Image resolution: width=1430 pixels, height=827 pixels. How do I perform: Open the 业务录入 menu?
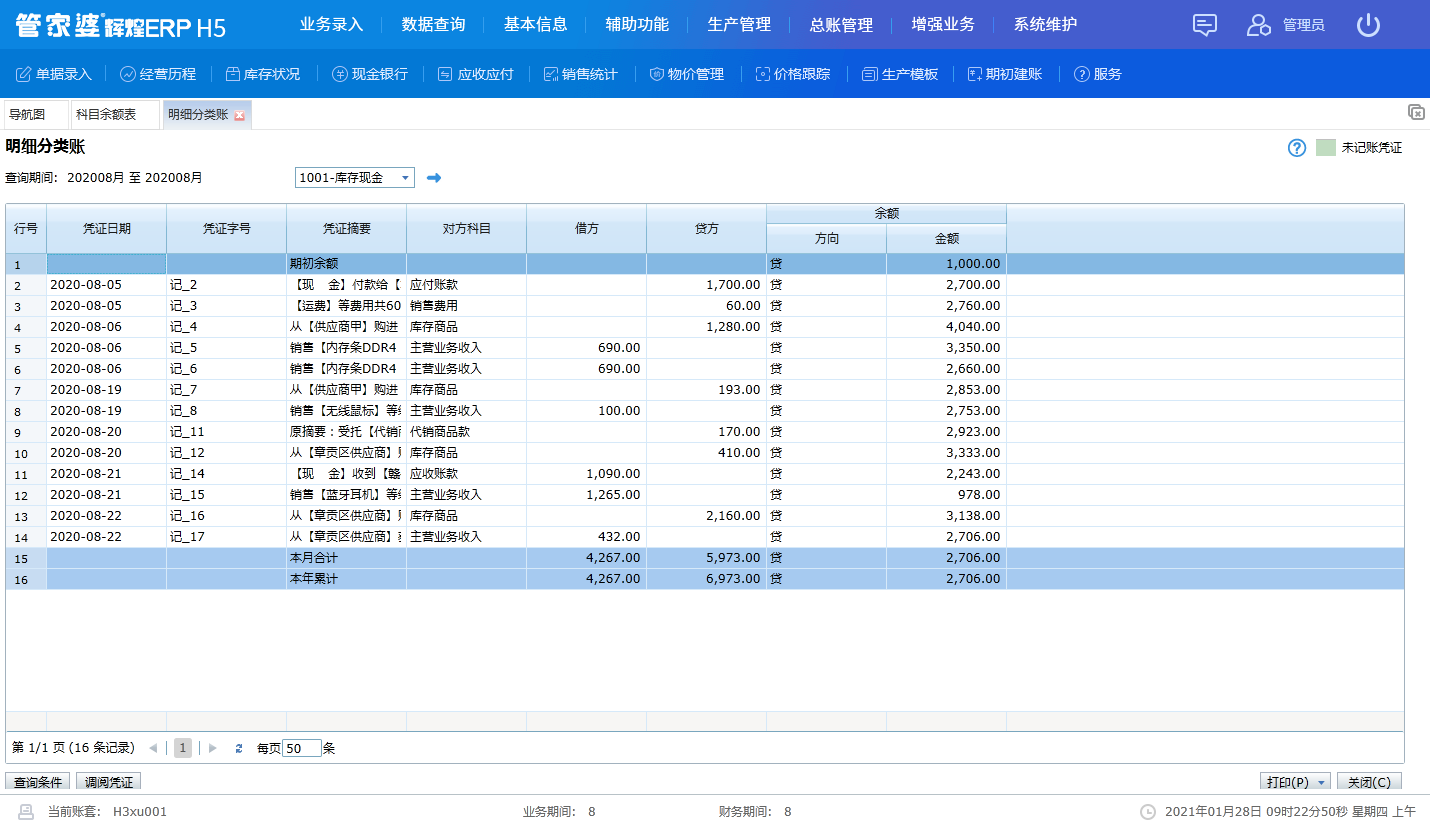[x=332, y=25]
